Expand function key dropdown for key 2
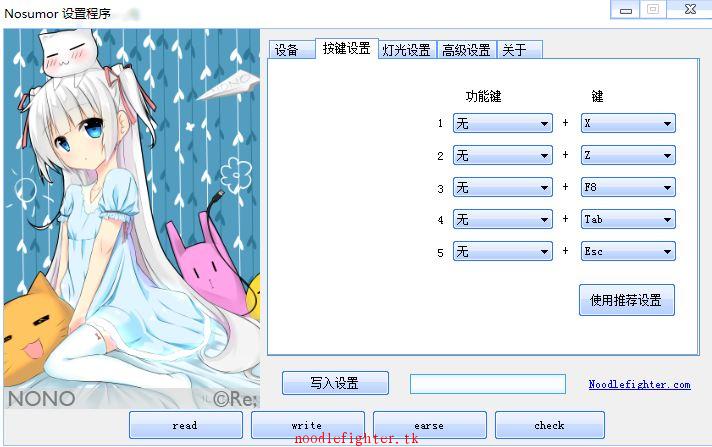Image resolution: width=712 pixels, height=447 pixels. [503, 155]
